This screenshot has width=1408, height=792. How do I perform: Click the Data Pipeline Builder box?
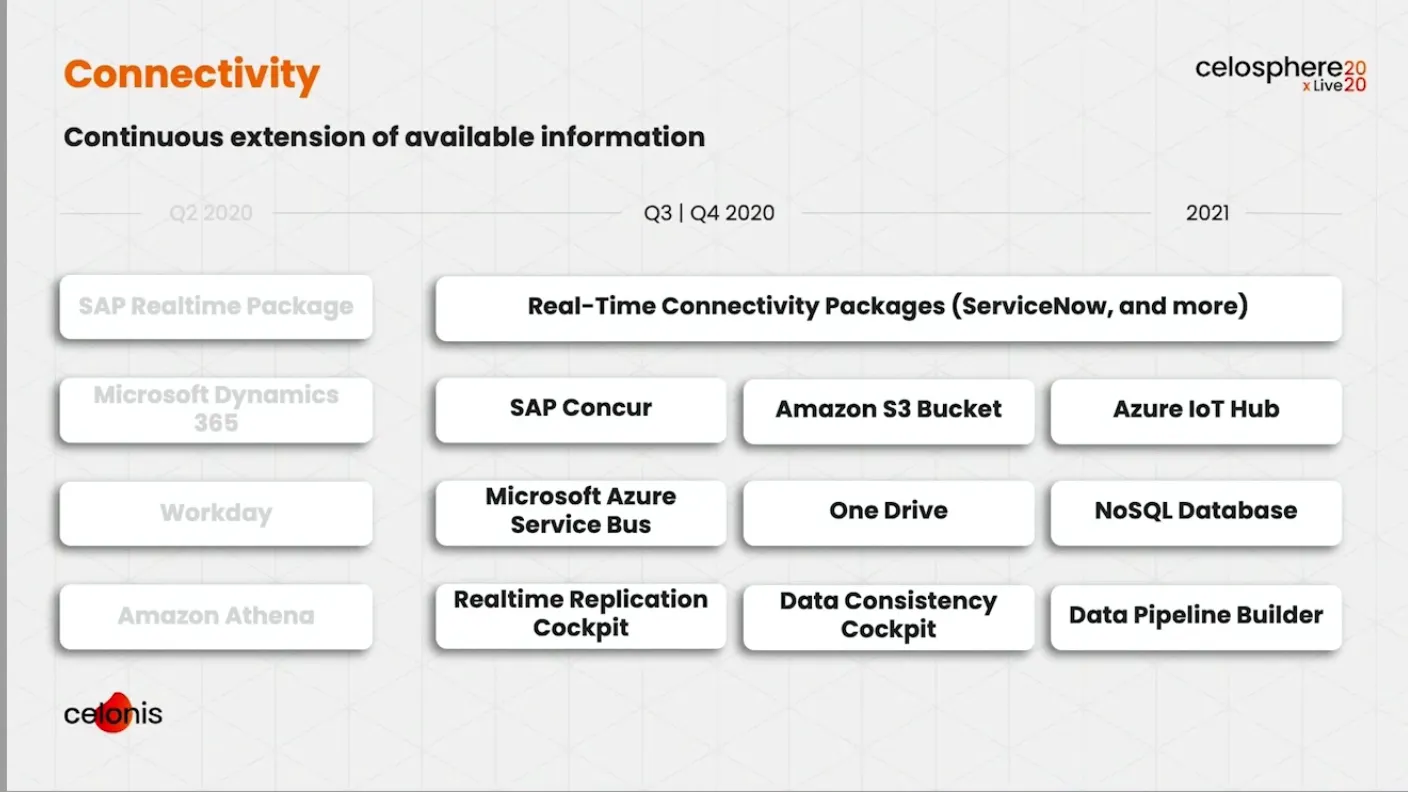1196,616
